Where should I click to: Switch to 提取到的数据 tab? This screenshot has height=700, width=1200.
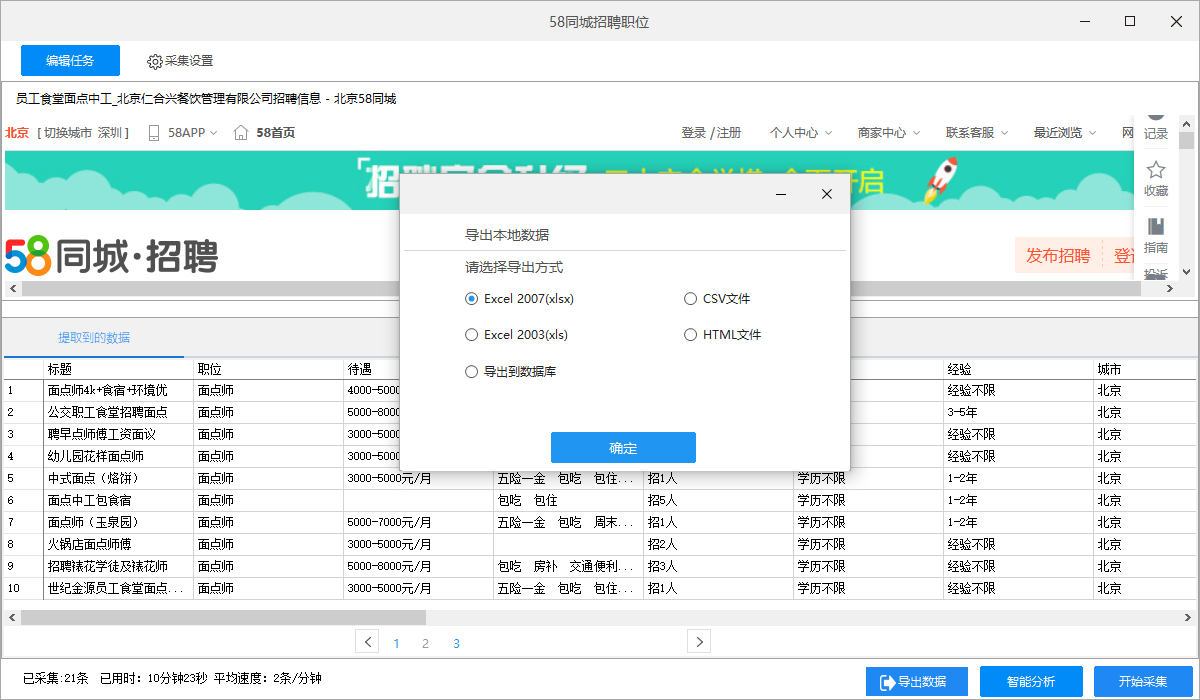tap(94, 337)
